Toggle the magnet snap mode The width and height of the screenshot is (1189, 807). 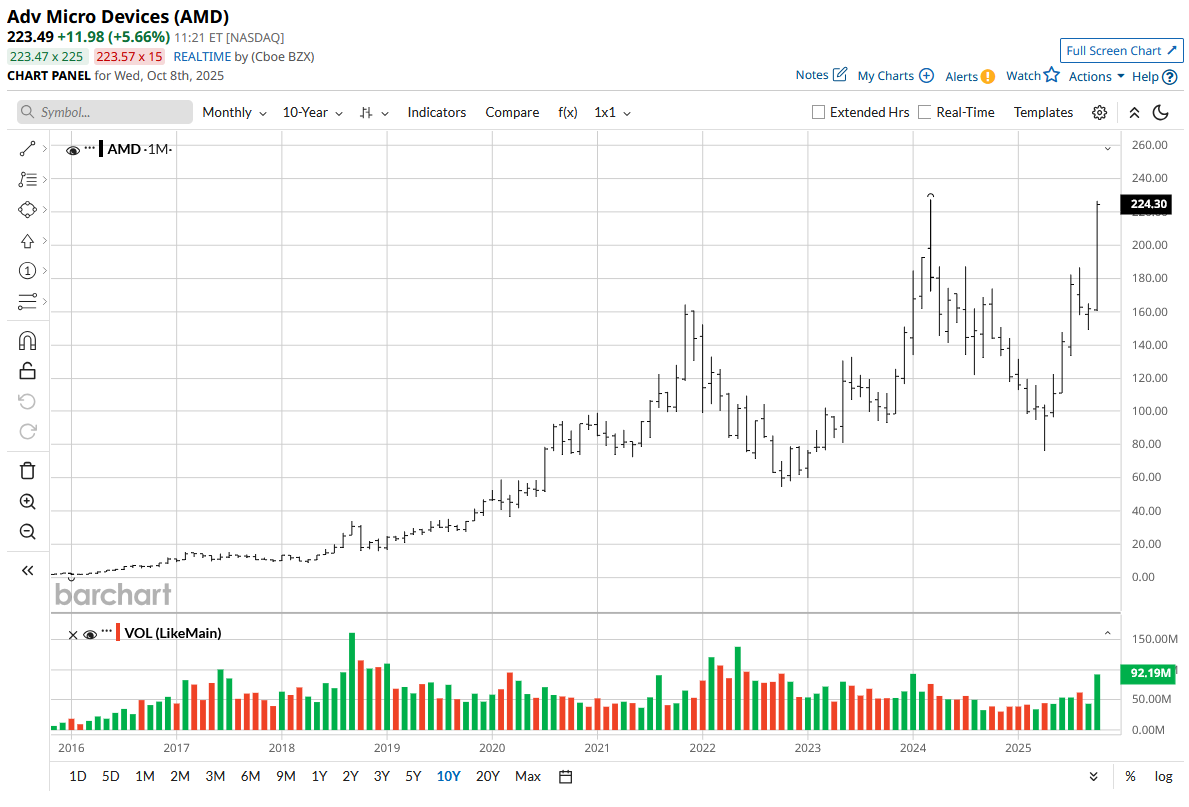(27, 341)
